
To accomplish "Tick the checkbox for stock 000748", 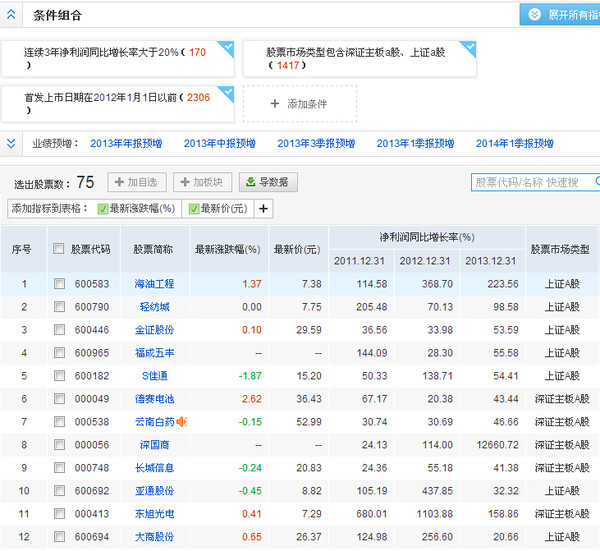I will tap(59, 468).
